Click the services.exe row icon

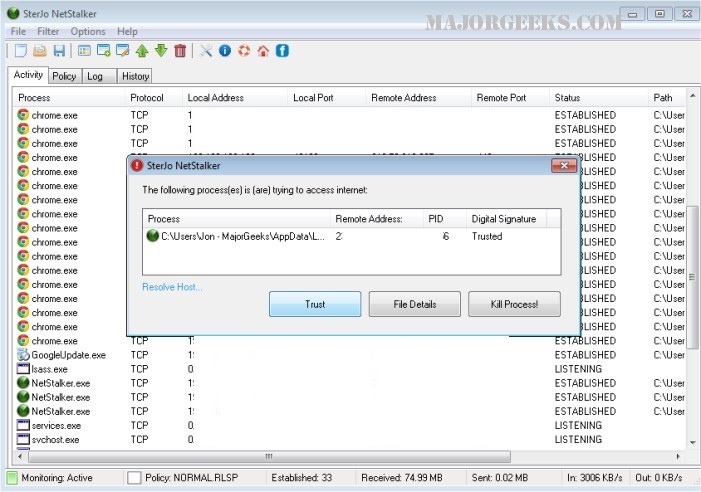tap(23, 425)
